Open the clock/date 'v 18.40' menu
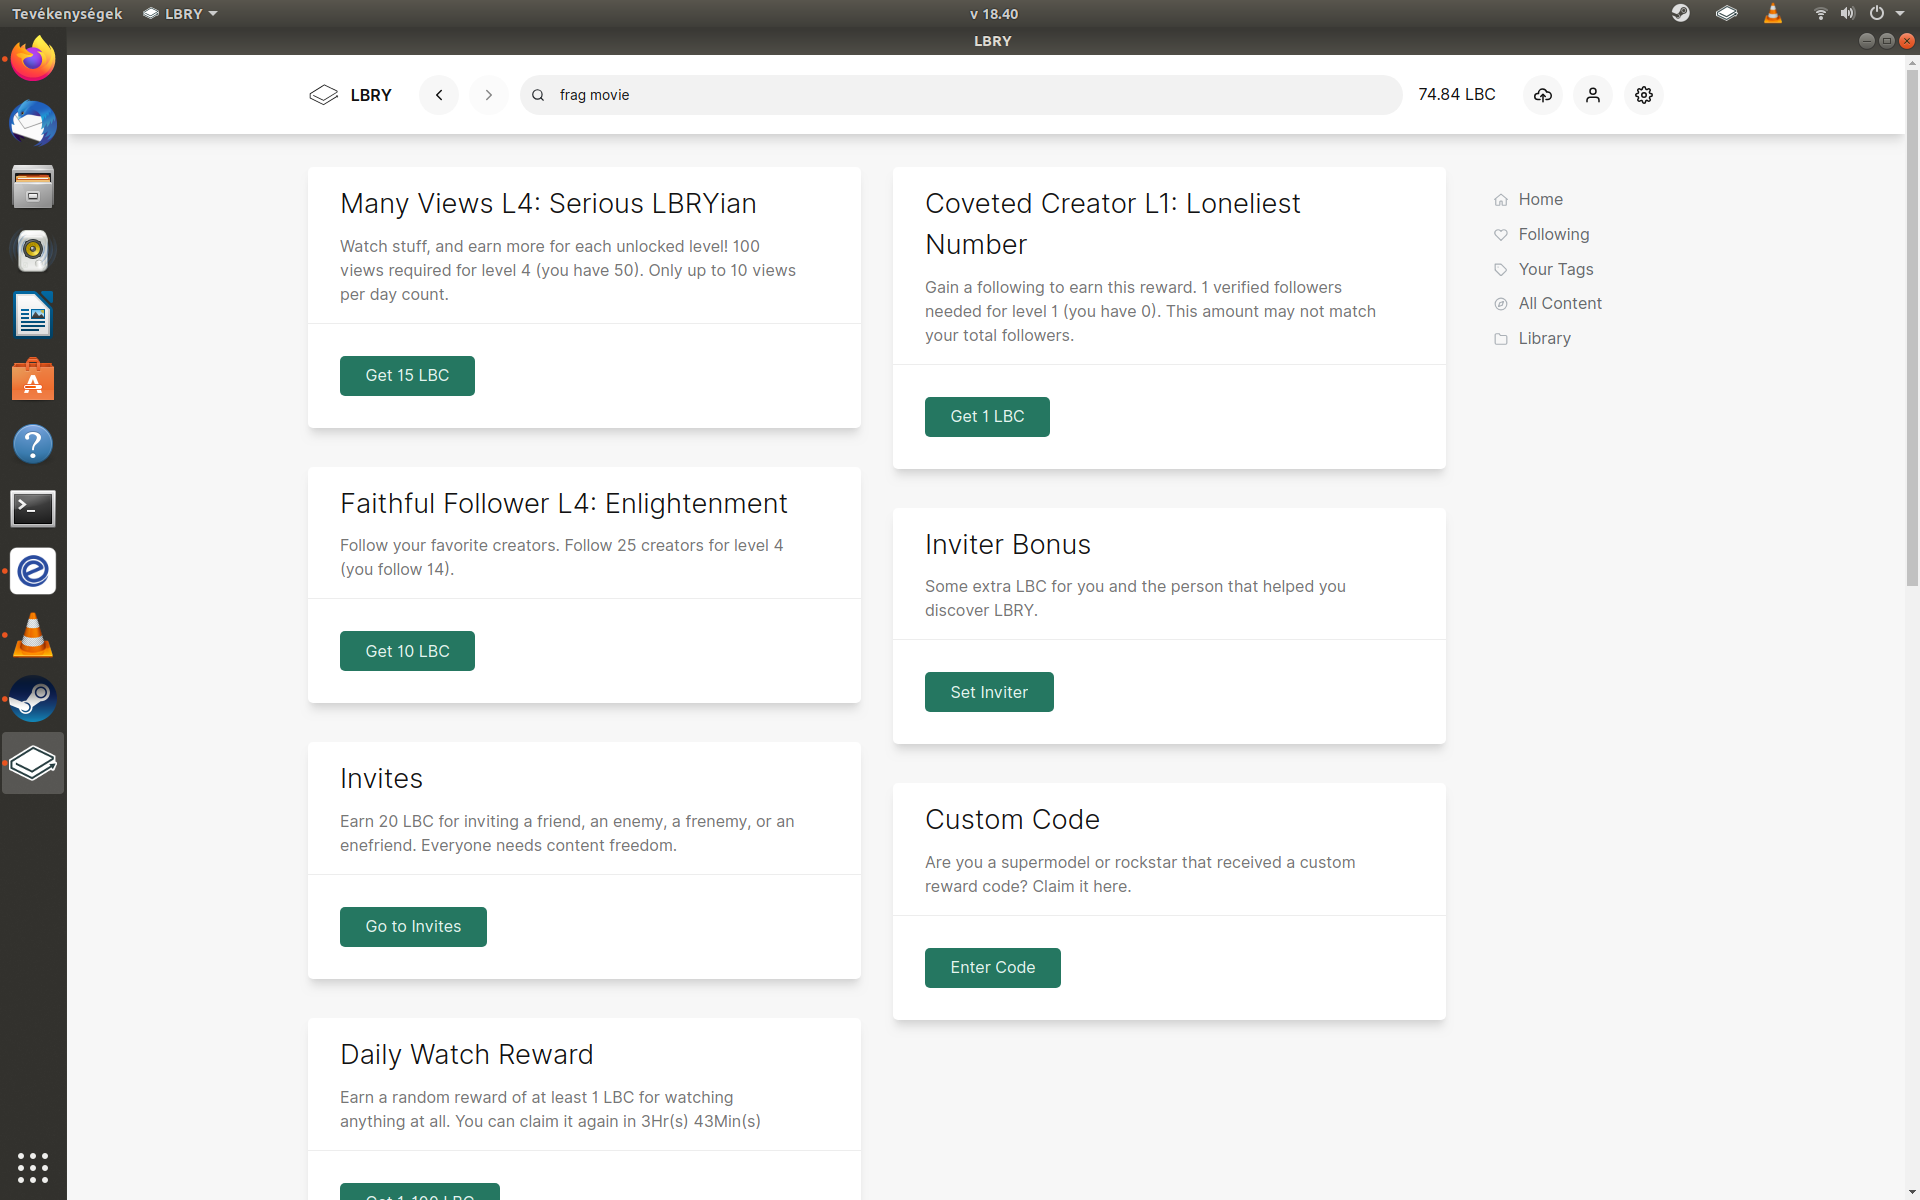The image size is (1920, 1200). [x=994, y=13]
